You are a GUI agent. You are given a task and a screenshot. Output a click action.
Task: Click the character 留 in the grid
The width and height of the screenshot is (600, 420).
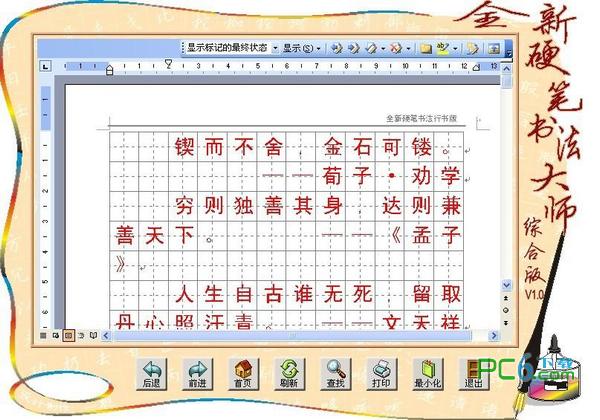[x=421, y=294]
